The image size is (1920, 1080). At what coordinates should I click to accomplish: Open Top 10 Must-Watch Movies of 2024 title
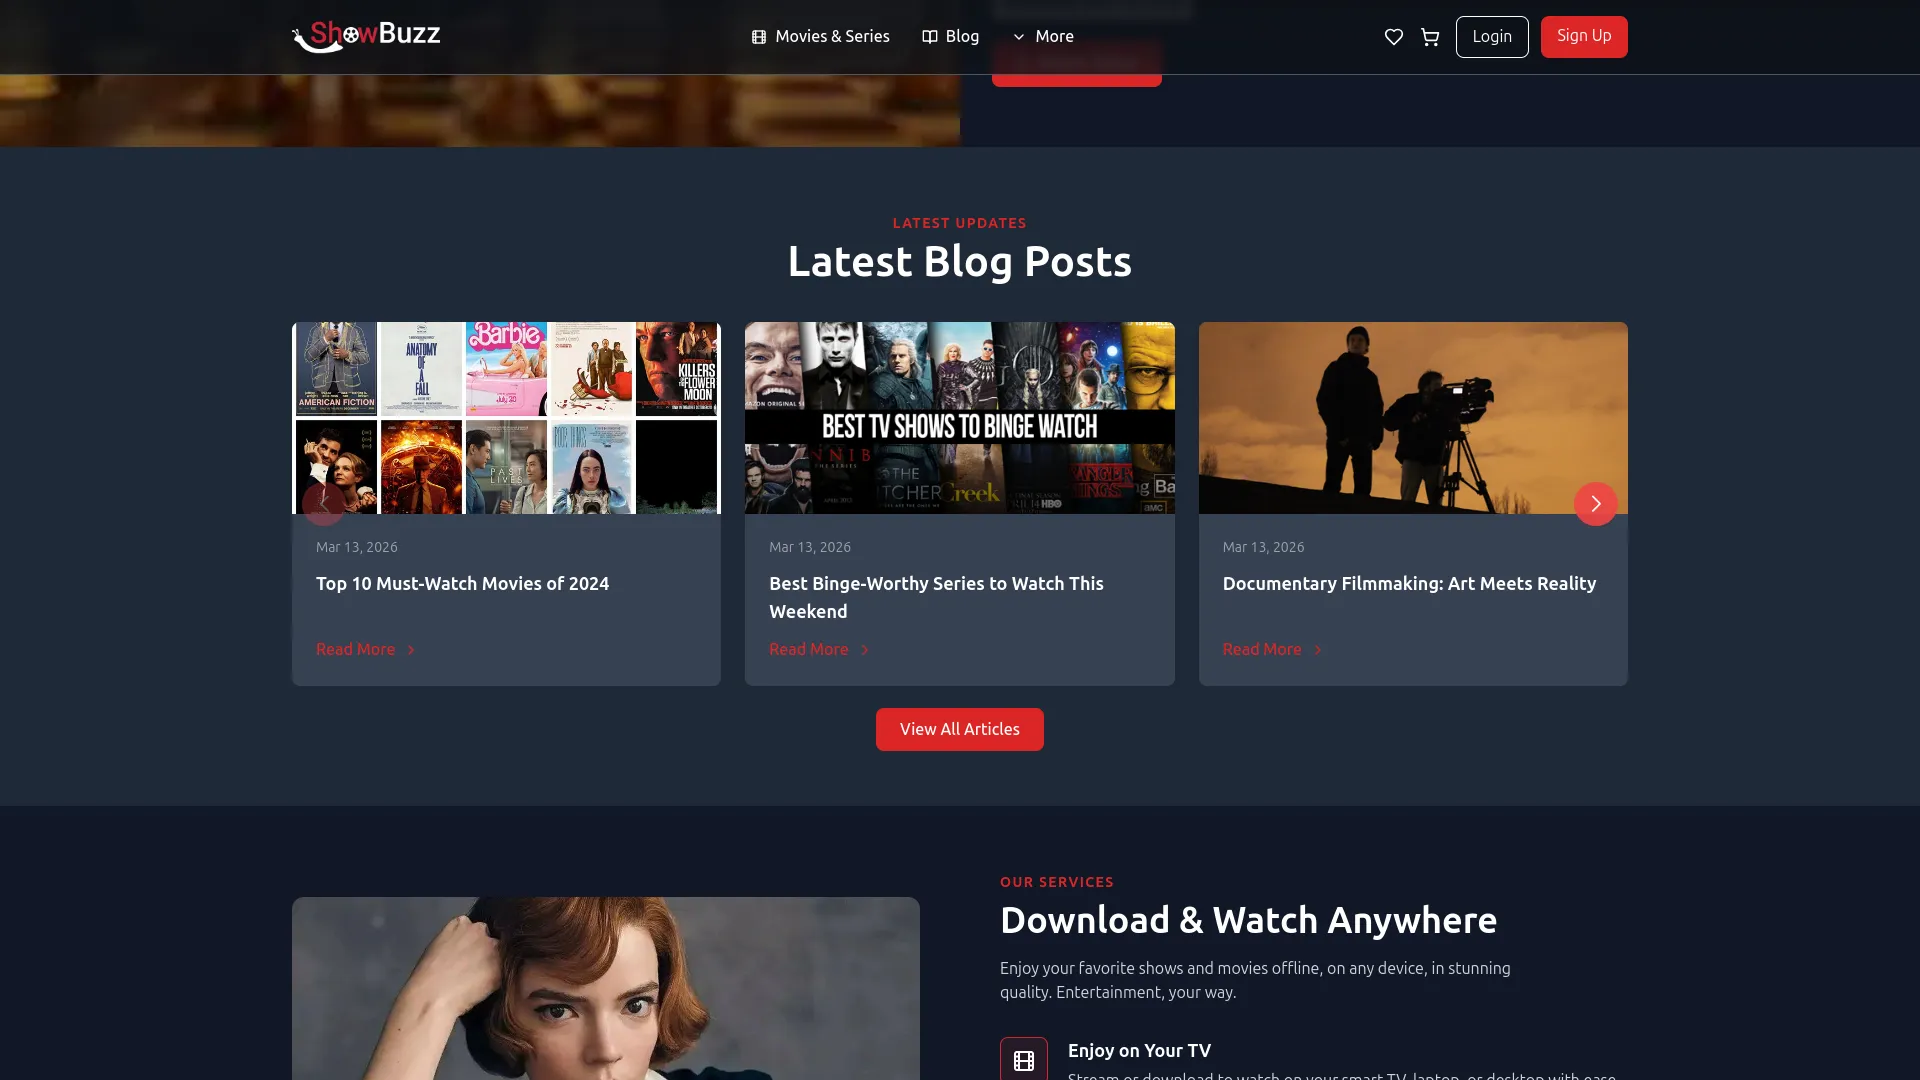point(462,583)
